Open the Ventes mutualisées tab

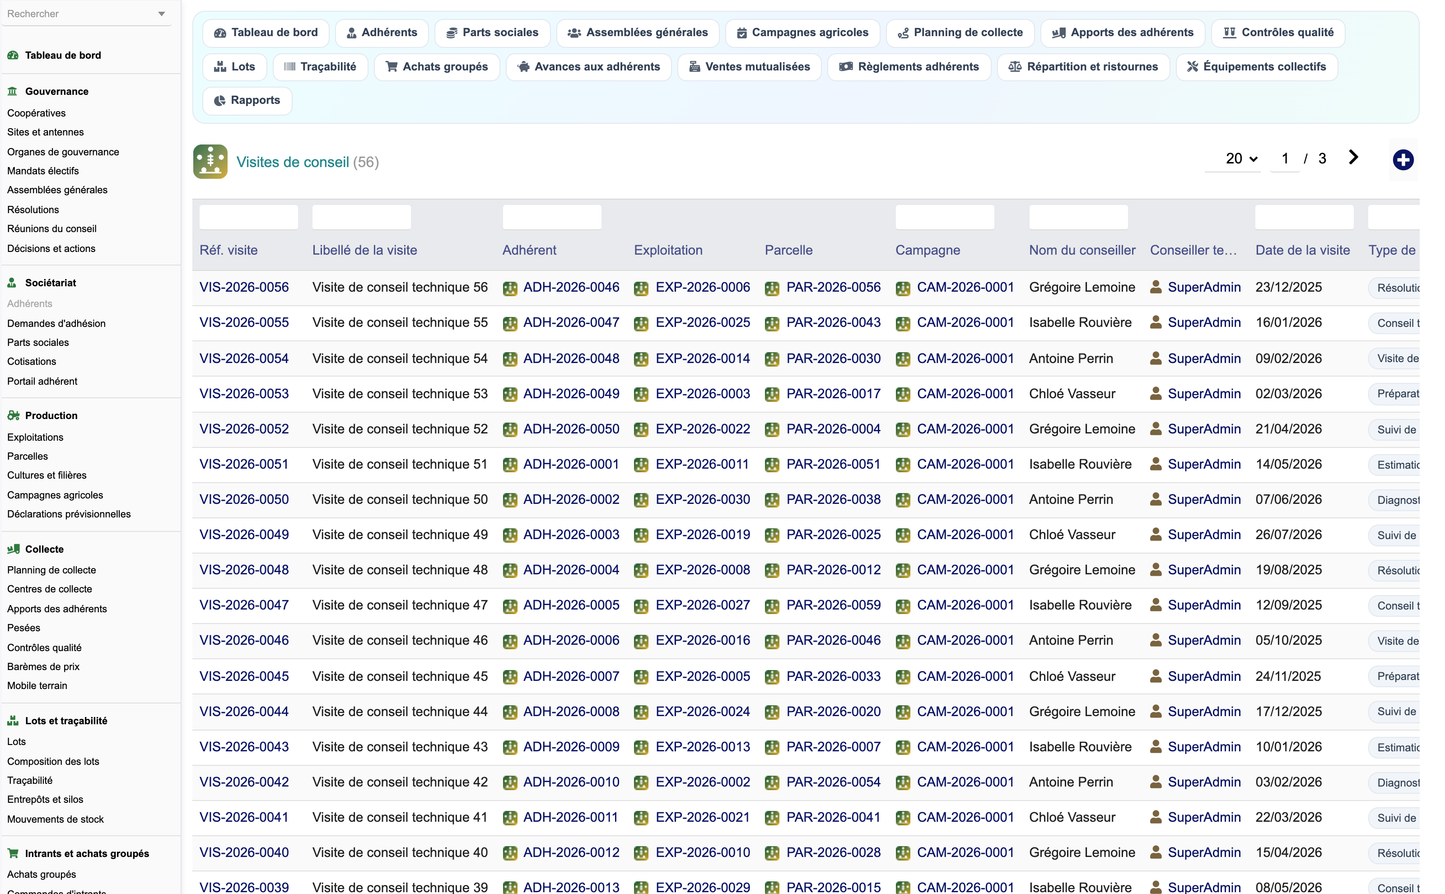750,67
